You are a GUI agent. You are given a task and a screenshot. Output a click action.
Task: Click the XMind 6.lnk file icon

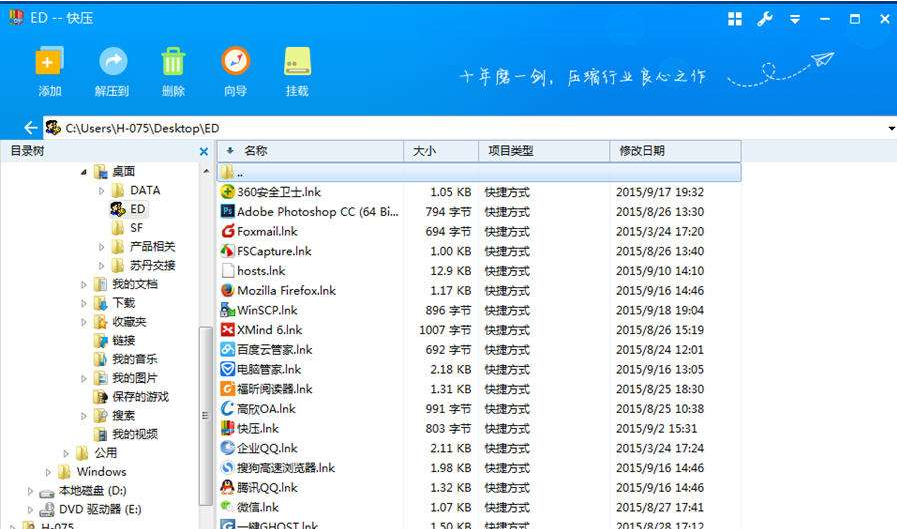228,330
